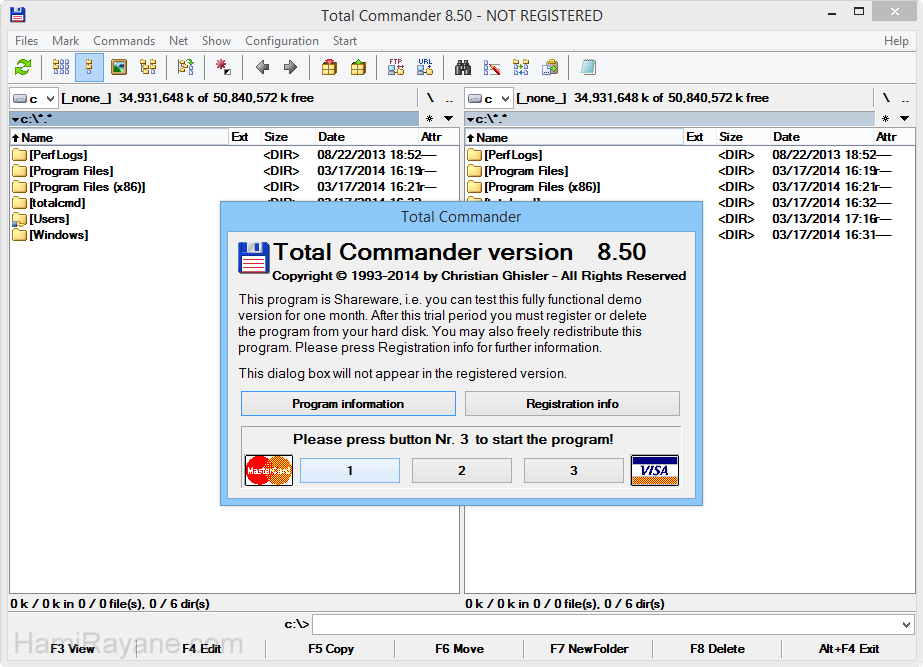The height and width of the screenshot is (667, 923).
Task: Sort left panel by Name column header
Action: (x=119, y=137)
